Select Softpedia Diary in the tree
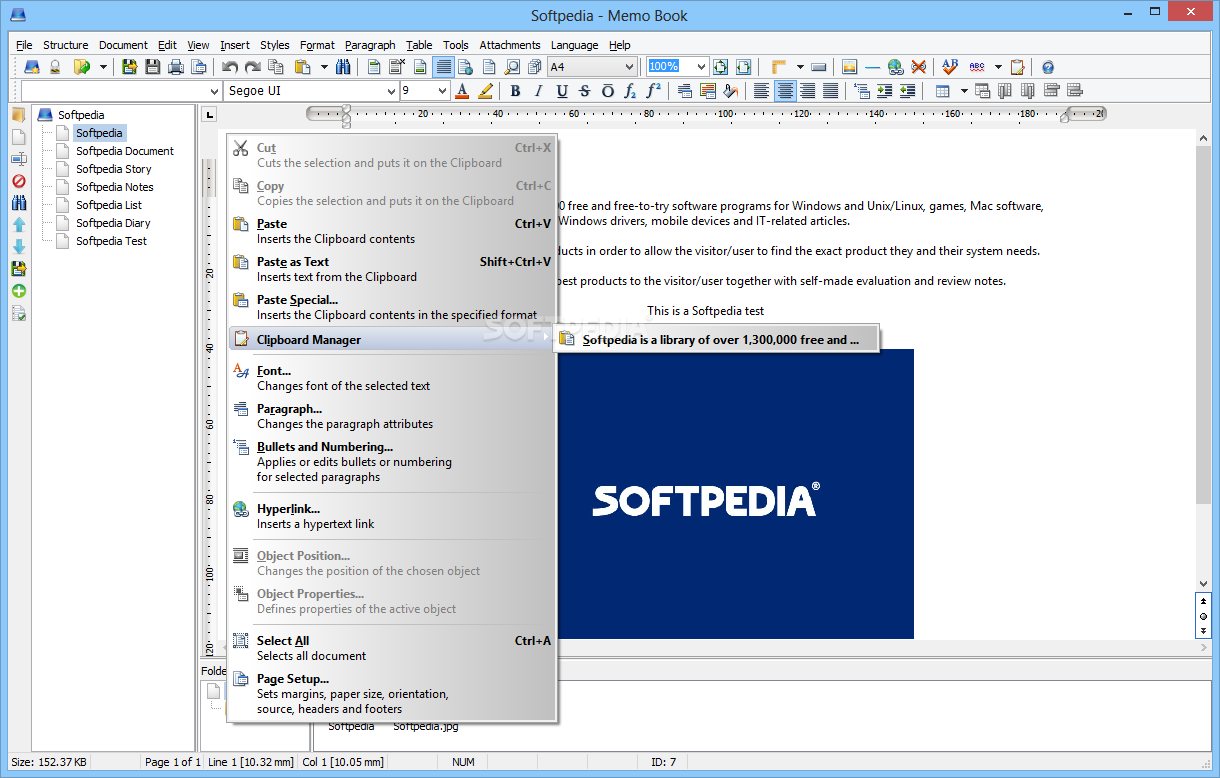This screenshot has width=1220, height=778. pos(113,223)
